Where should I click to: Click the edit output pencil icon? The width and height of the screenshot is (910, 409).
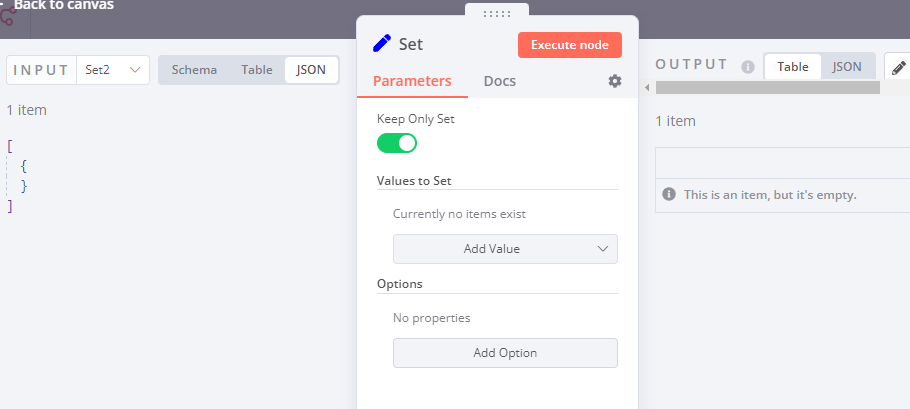point(899,66)
